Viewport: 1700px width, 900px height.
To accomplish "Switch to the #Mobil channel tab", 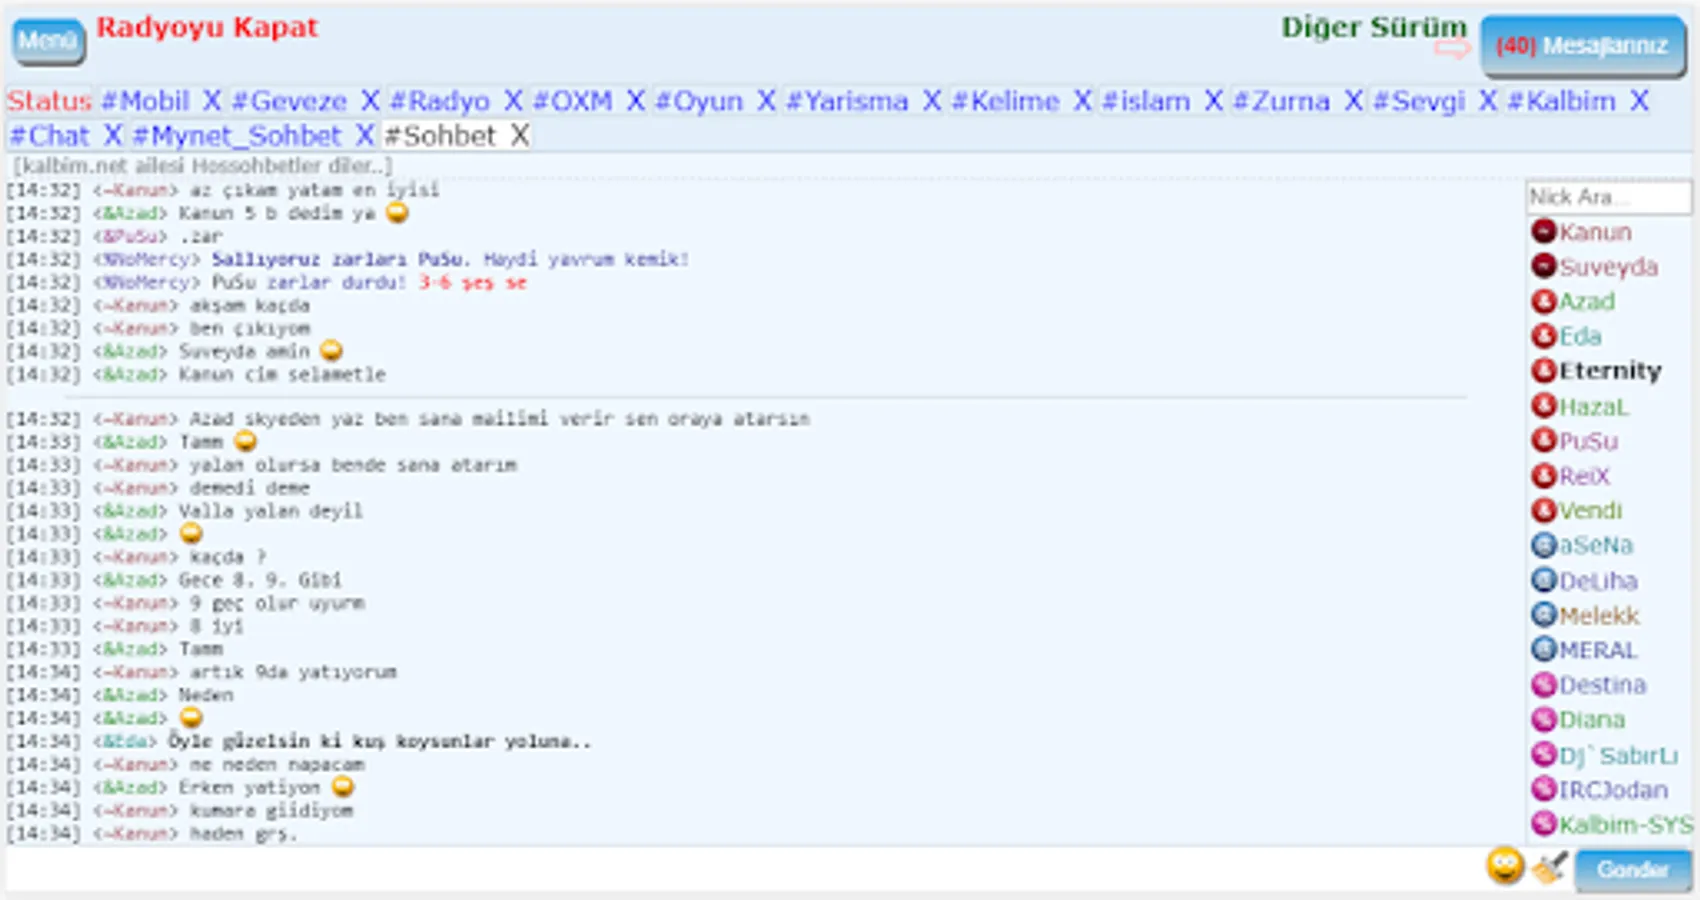I will click(x=145, y=101).
